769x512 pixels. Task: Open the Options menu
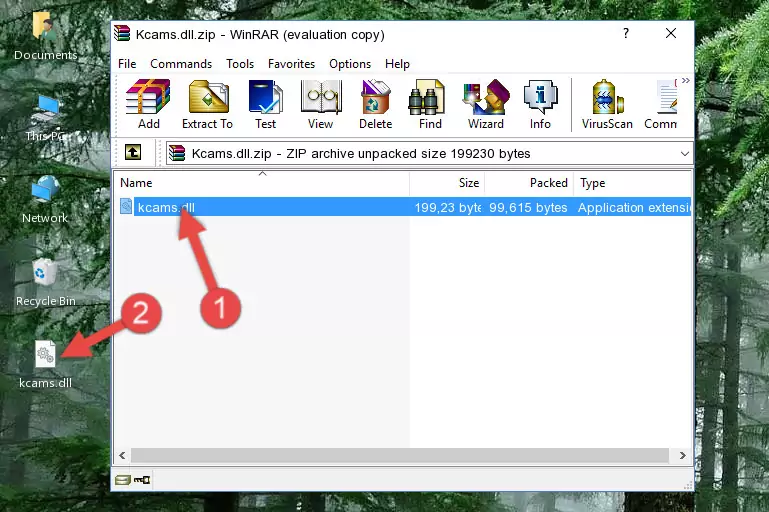350,64
